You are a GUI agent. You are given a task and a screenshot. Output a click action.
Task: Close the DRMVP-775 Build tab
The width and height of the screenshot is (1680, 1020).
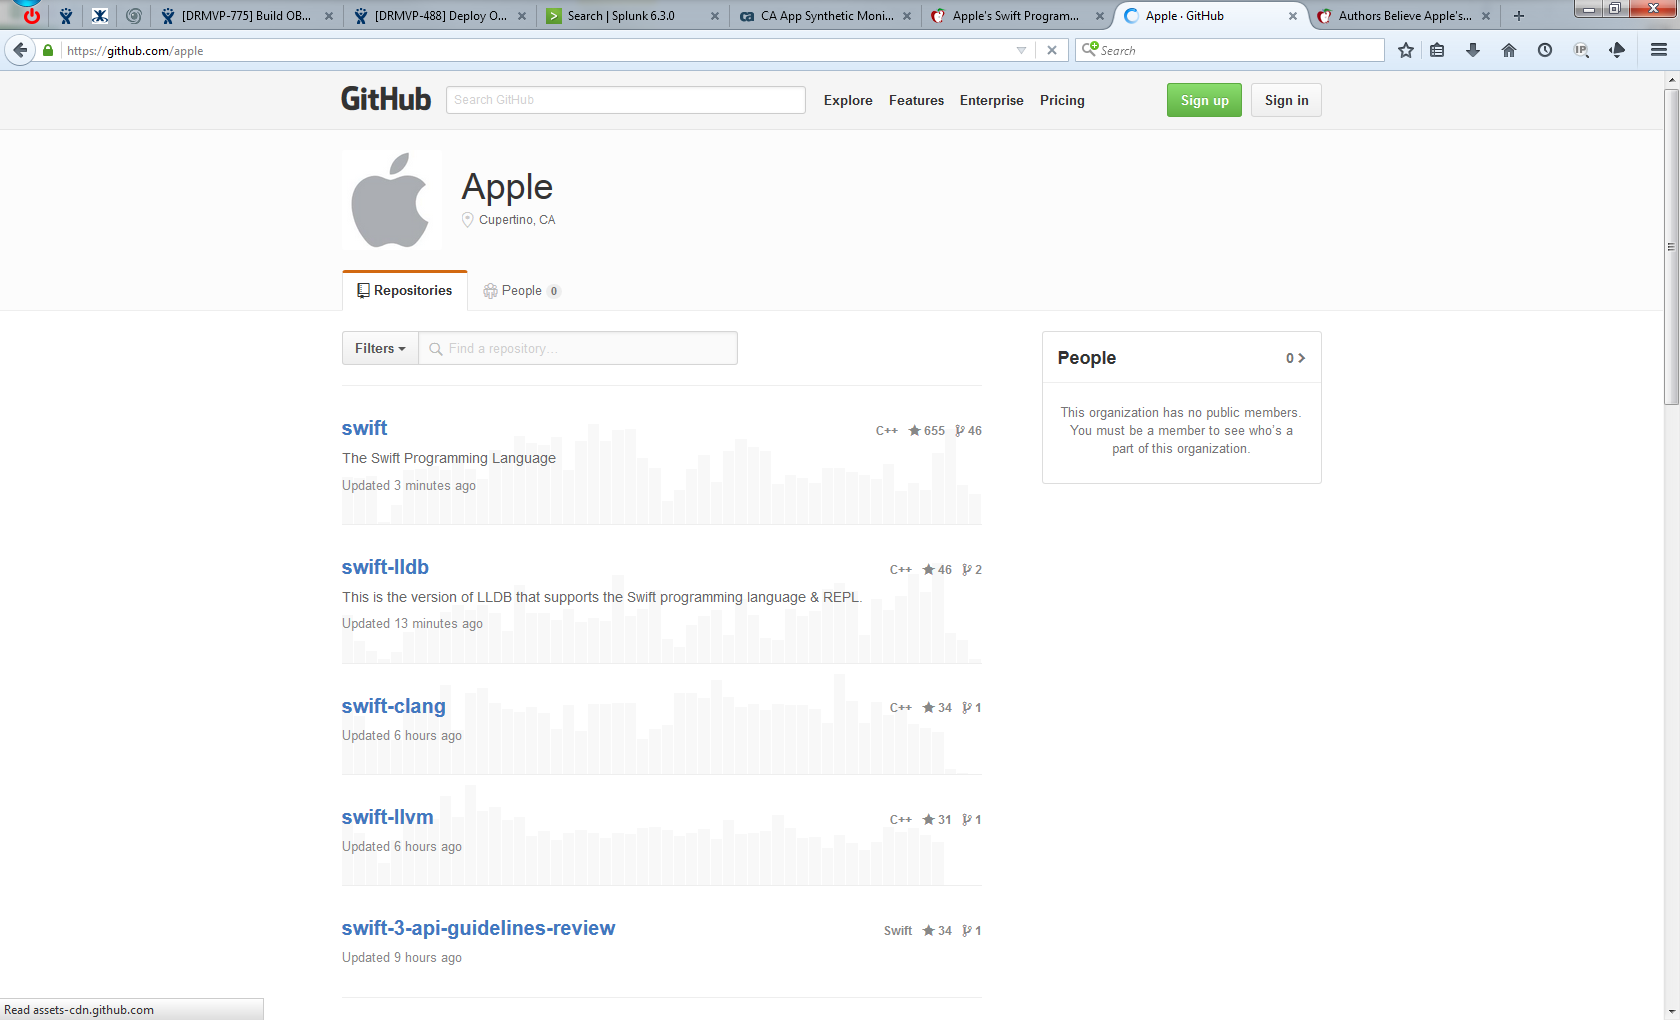point(329,16)
